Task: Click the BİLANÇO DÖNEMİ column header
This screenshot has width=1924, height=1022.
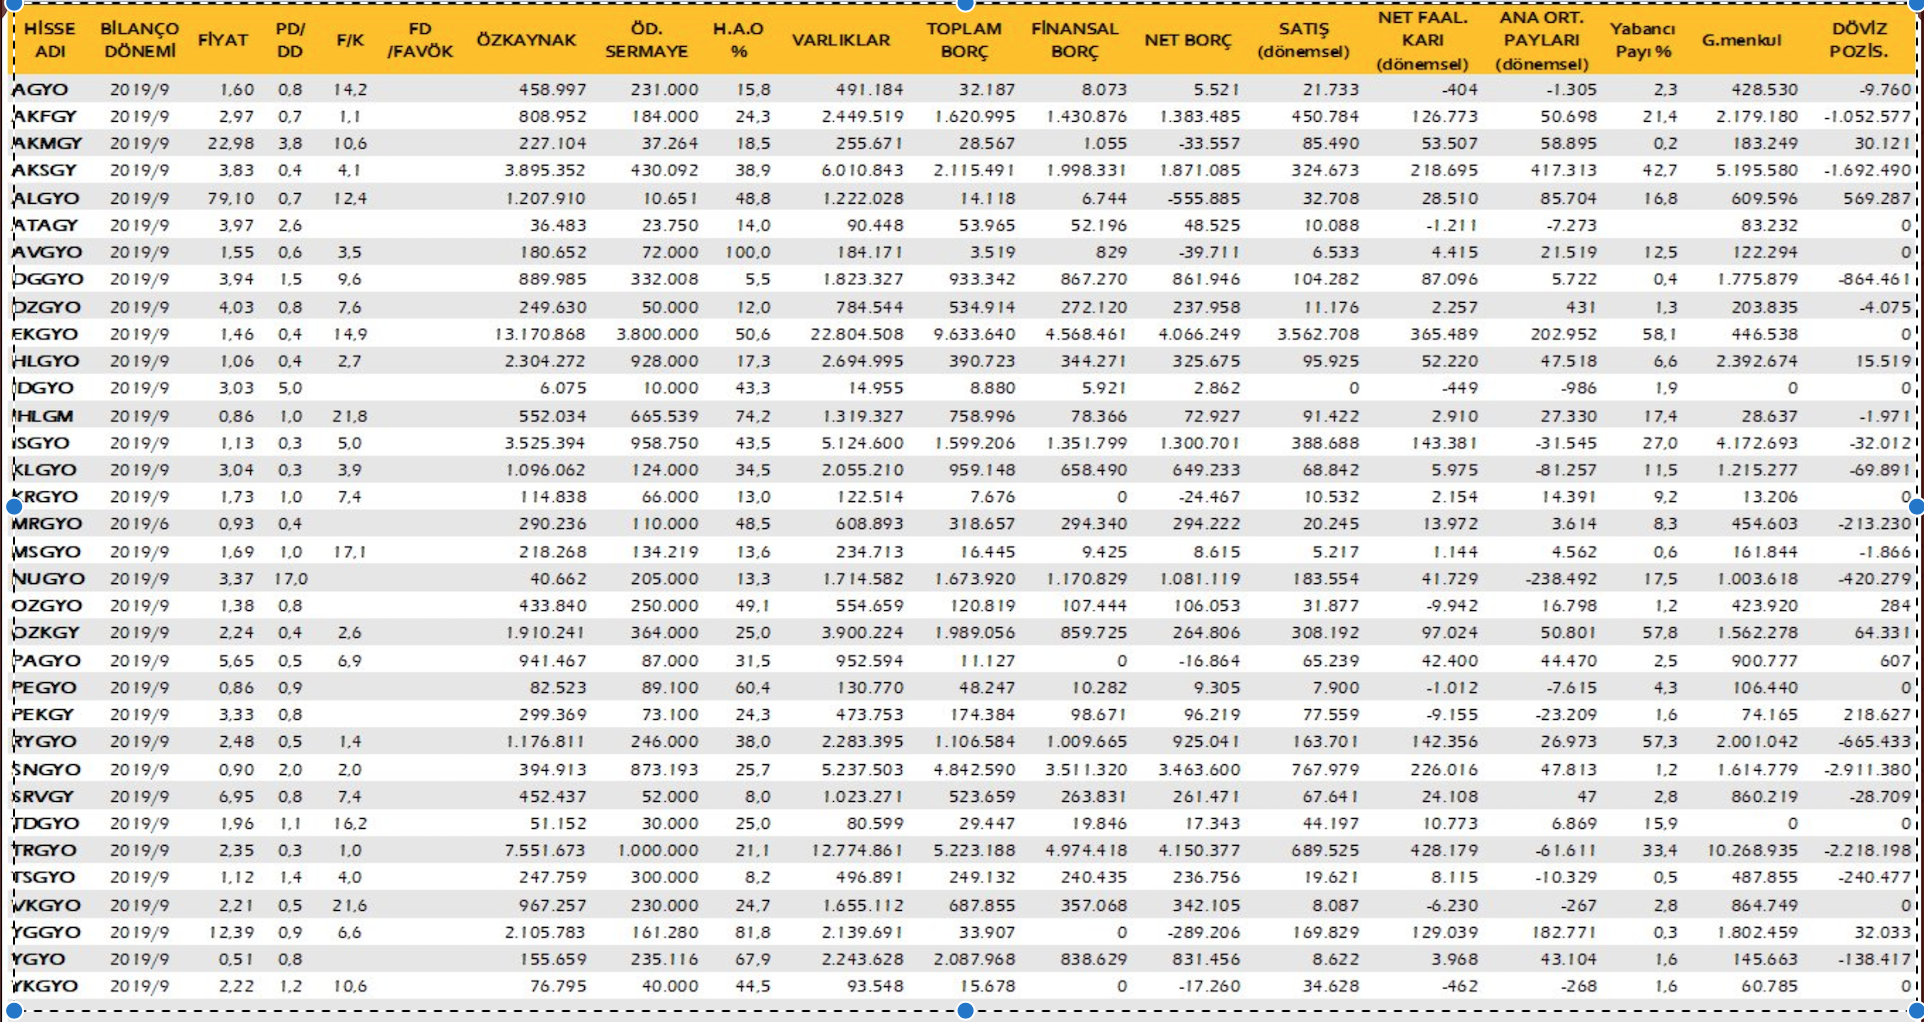Action: 139,40
